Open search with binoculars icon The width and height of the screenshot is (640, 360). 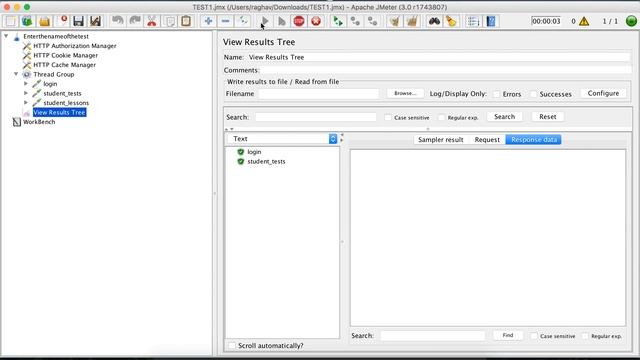[434, 21]
